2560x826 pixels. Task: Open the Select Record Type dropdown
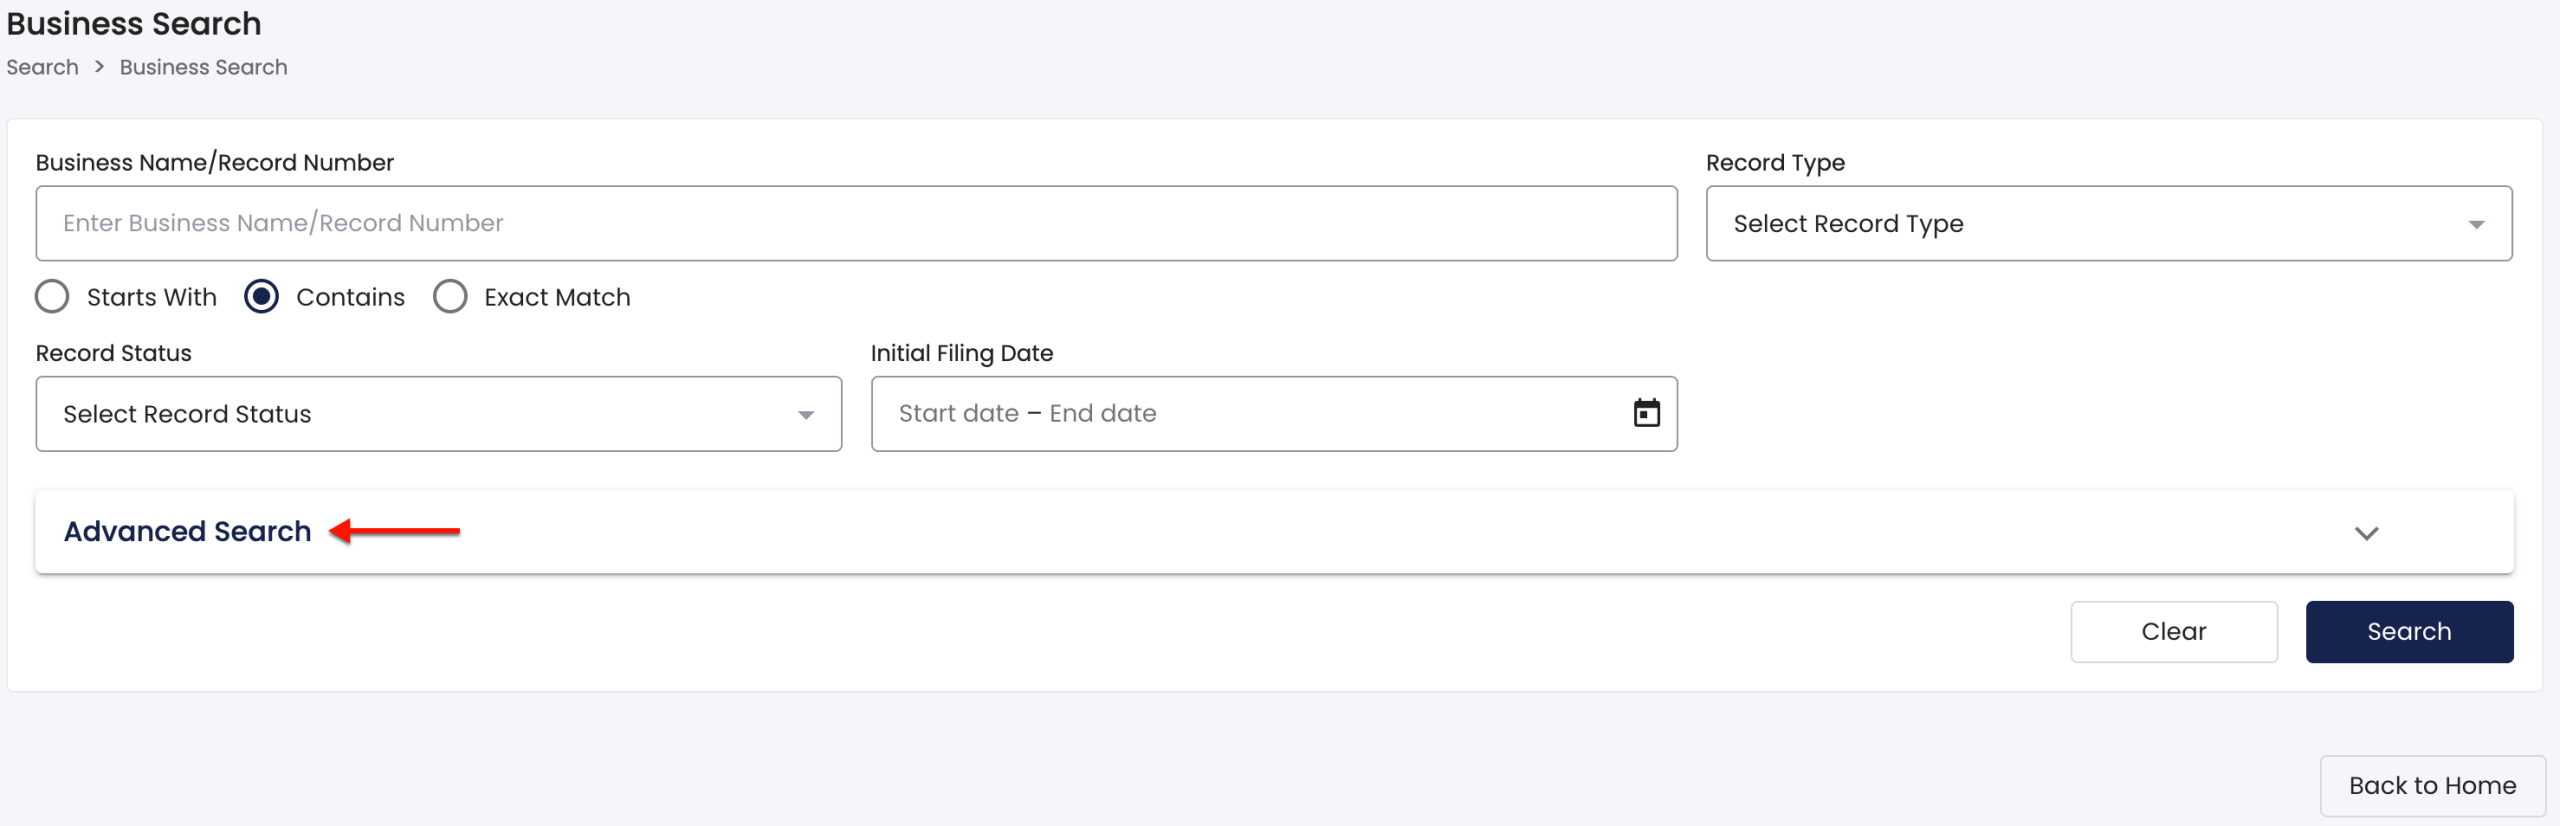2109,223
